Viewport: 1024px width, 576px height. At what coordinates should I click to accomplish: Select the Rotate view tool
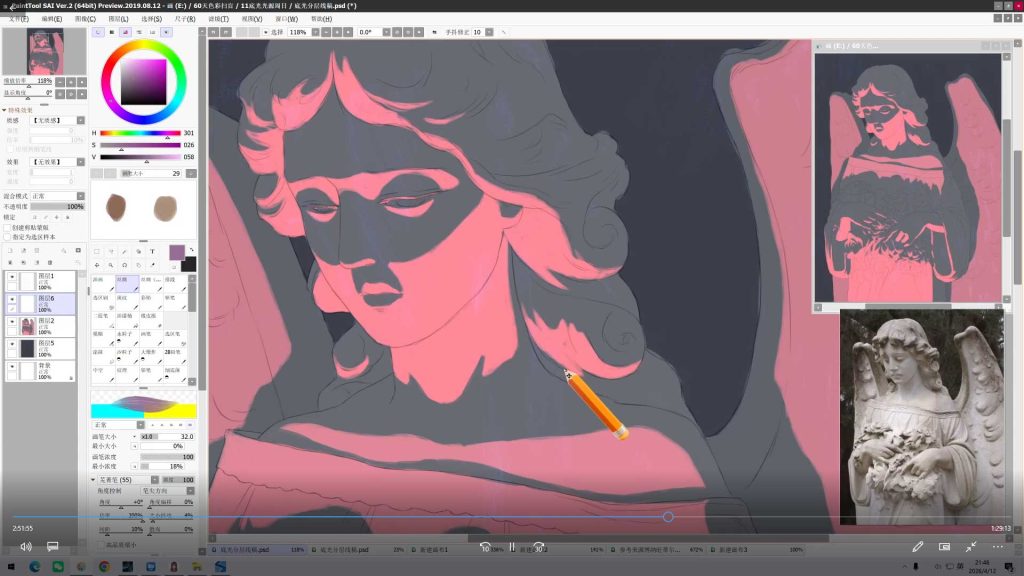125,265
